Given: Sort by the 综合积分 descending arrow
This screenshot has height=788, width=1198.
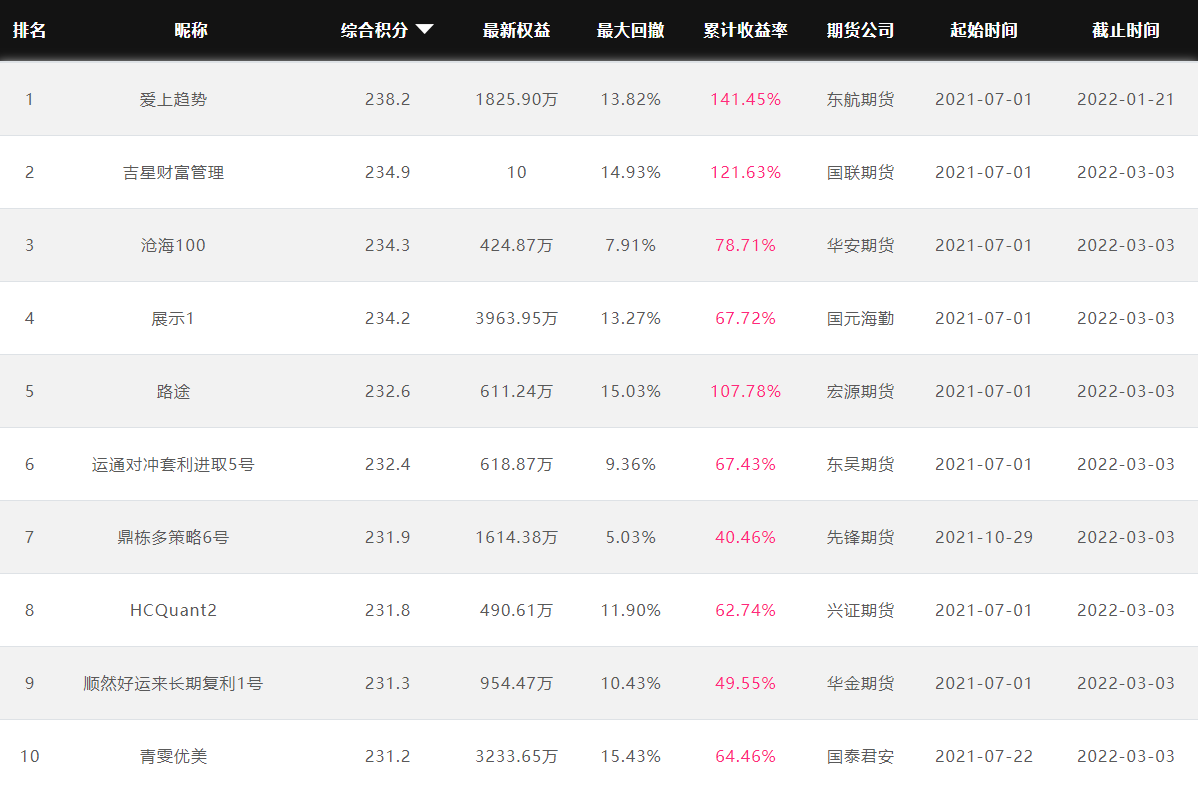Looking at the screenshot, I should click(425, 30).
